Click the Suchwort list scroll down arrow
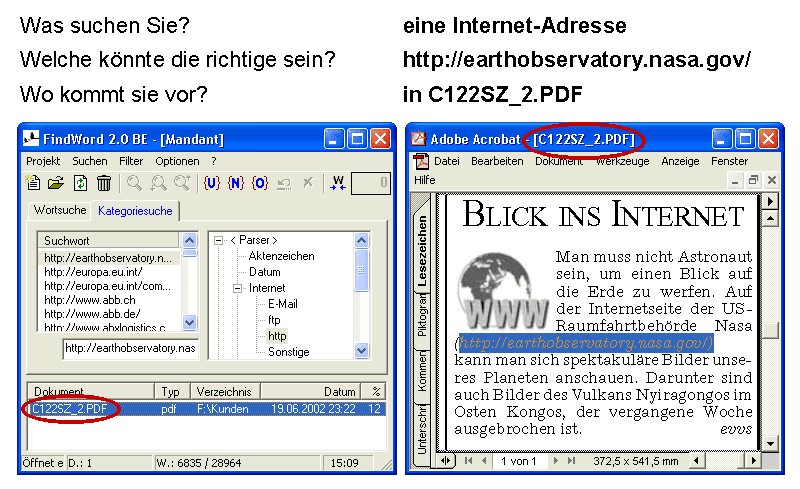Image resolution: width=800 pixels, height=489 pixels. (x=189, y=322)
